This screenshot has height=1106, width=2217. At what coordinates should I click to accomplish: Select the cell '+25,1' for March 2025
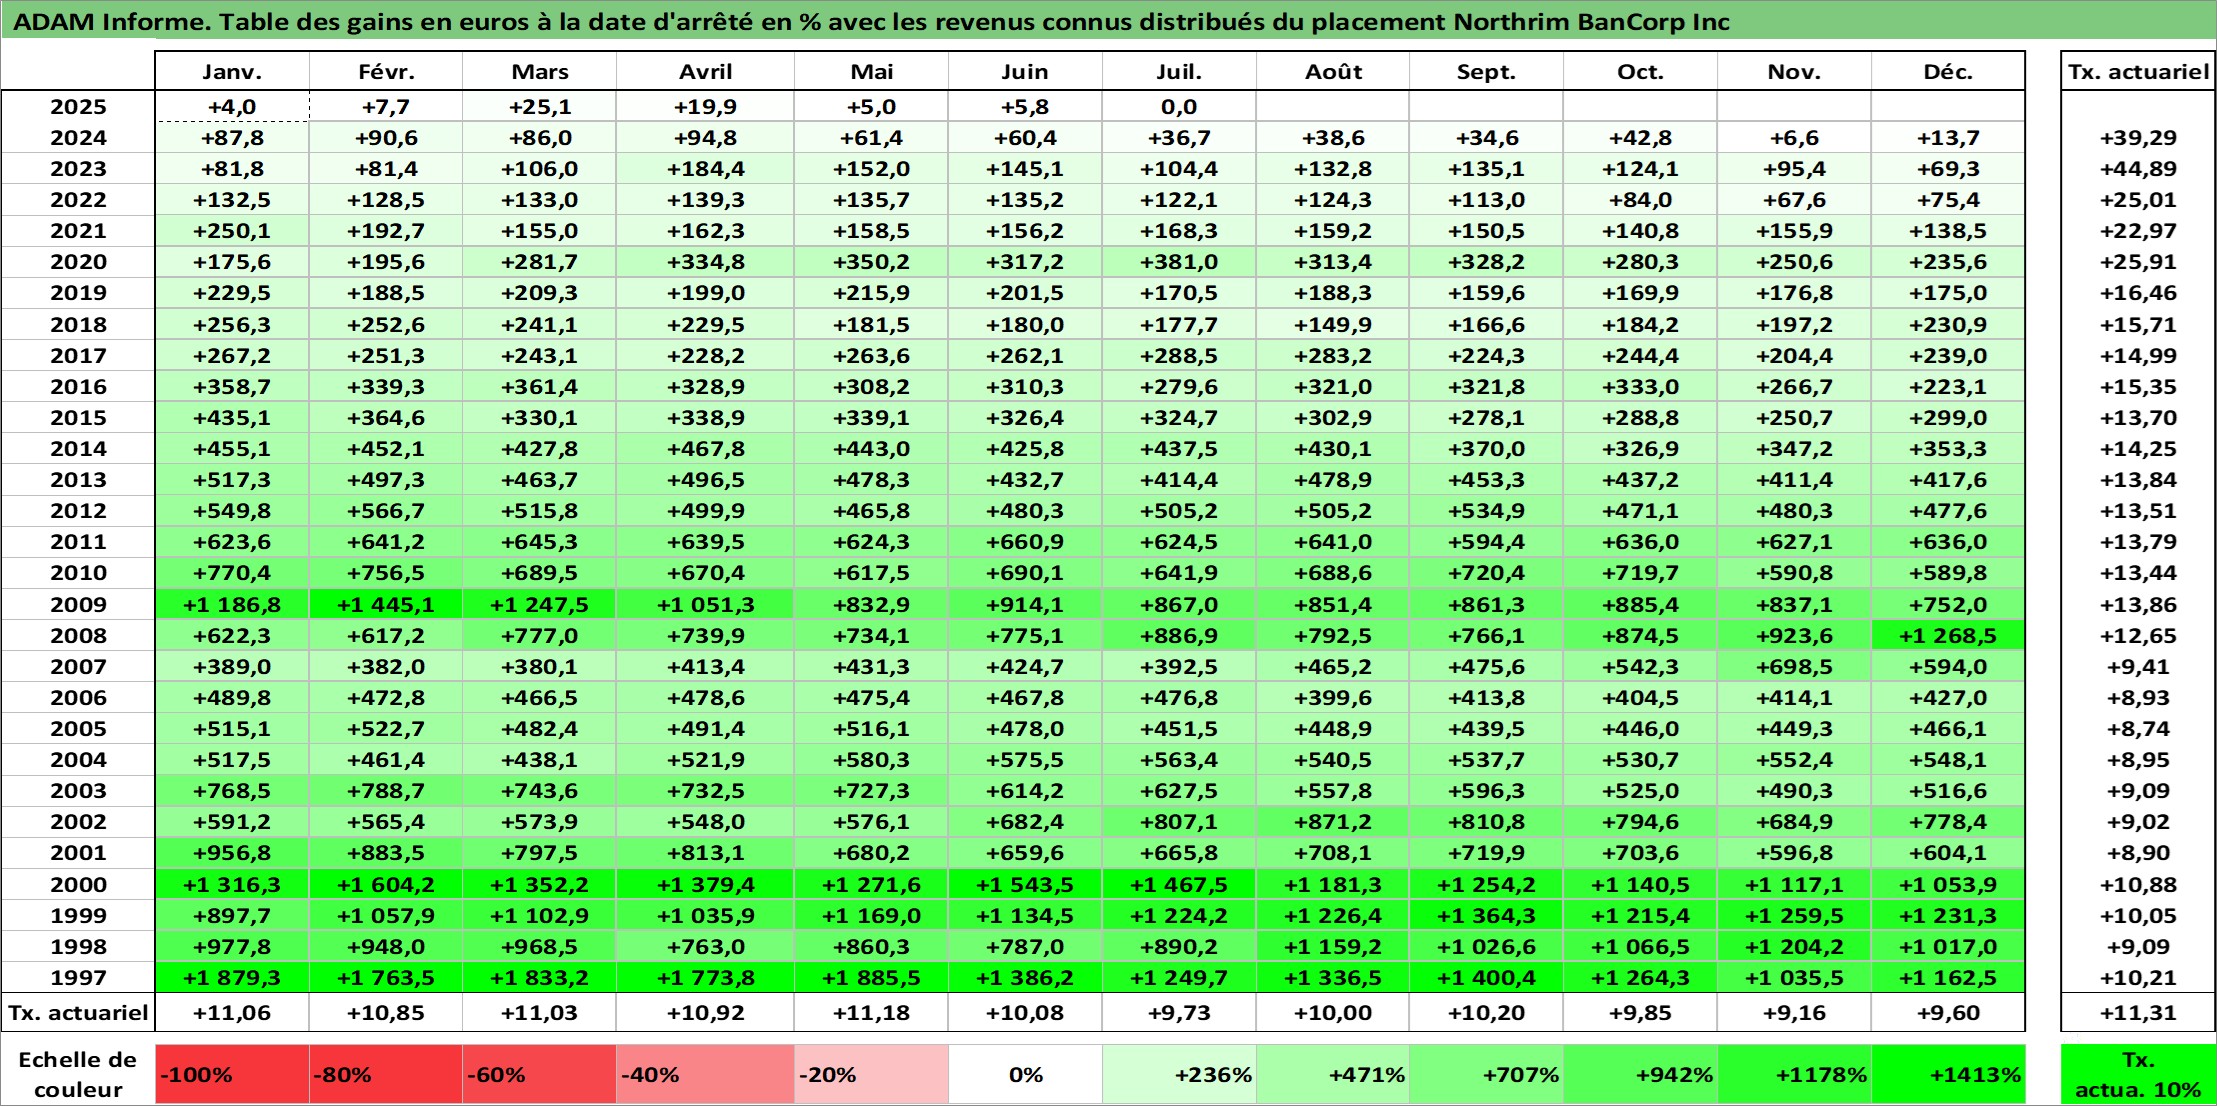(x=539, y=107)
